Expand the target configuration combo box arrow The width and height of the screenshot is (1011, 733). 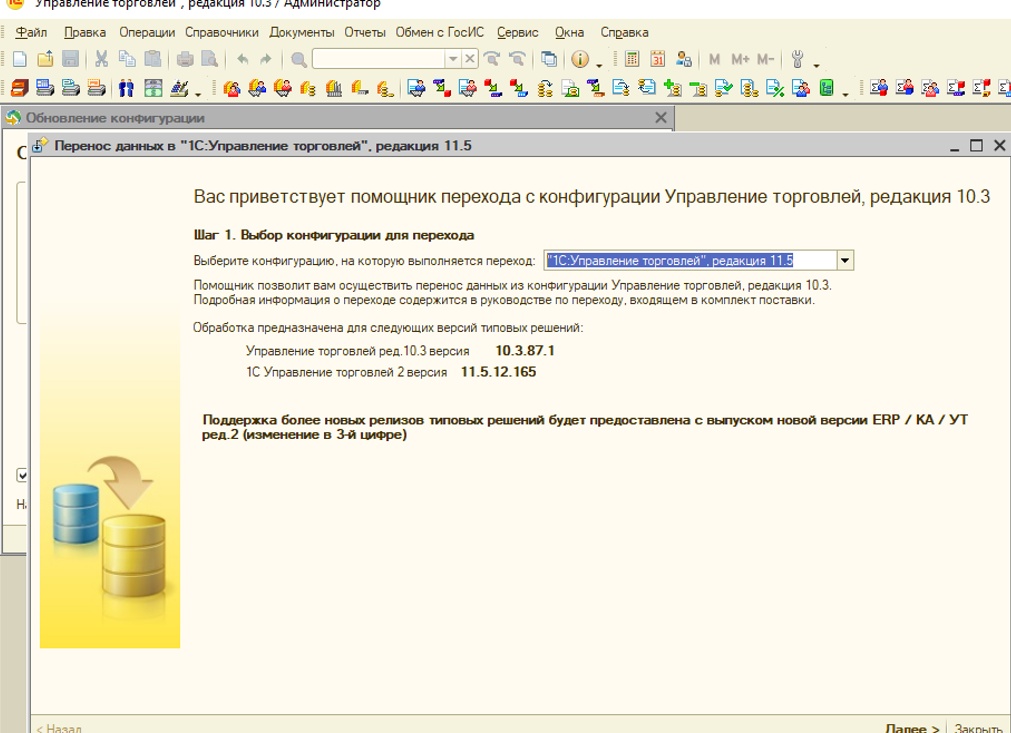(845, 260)
